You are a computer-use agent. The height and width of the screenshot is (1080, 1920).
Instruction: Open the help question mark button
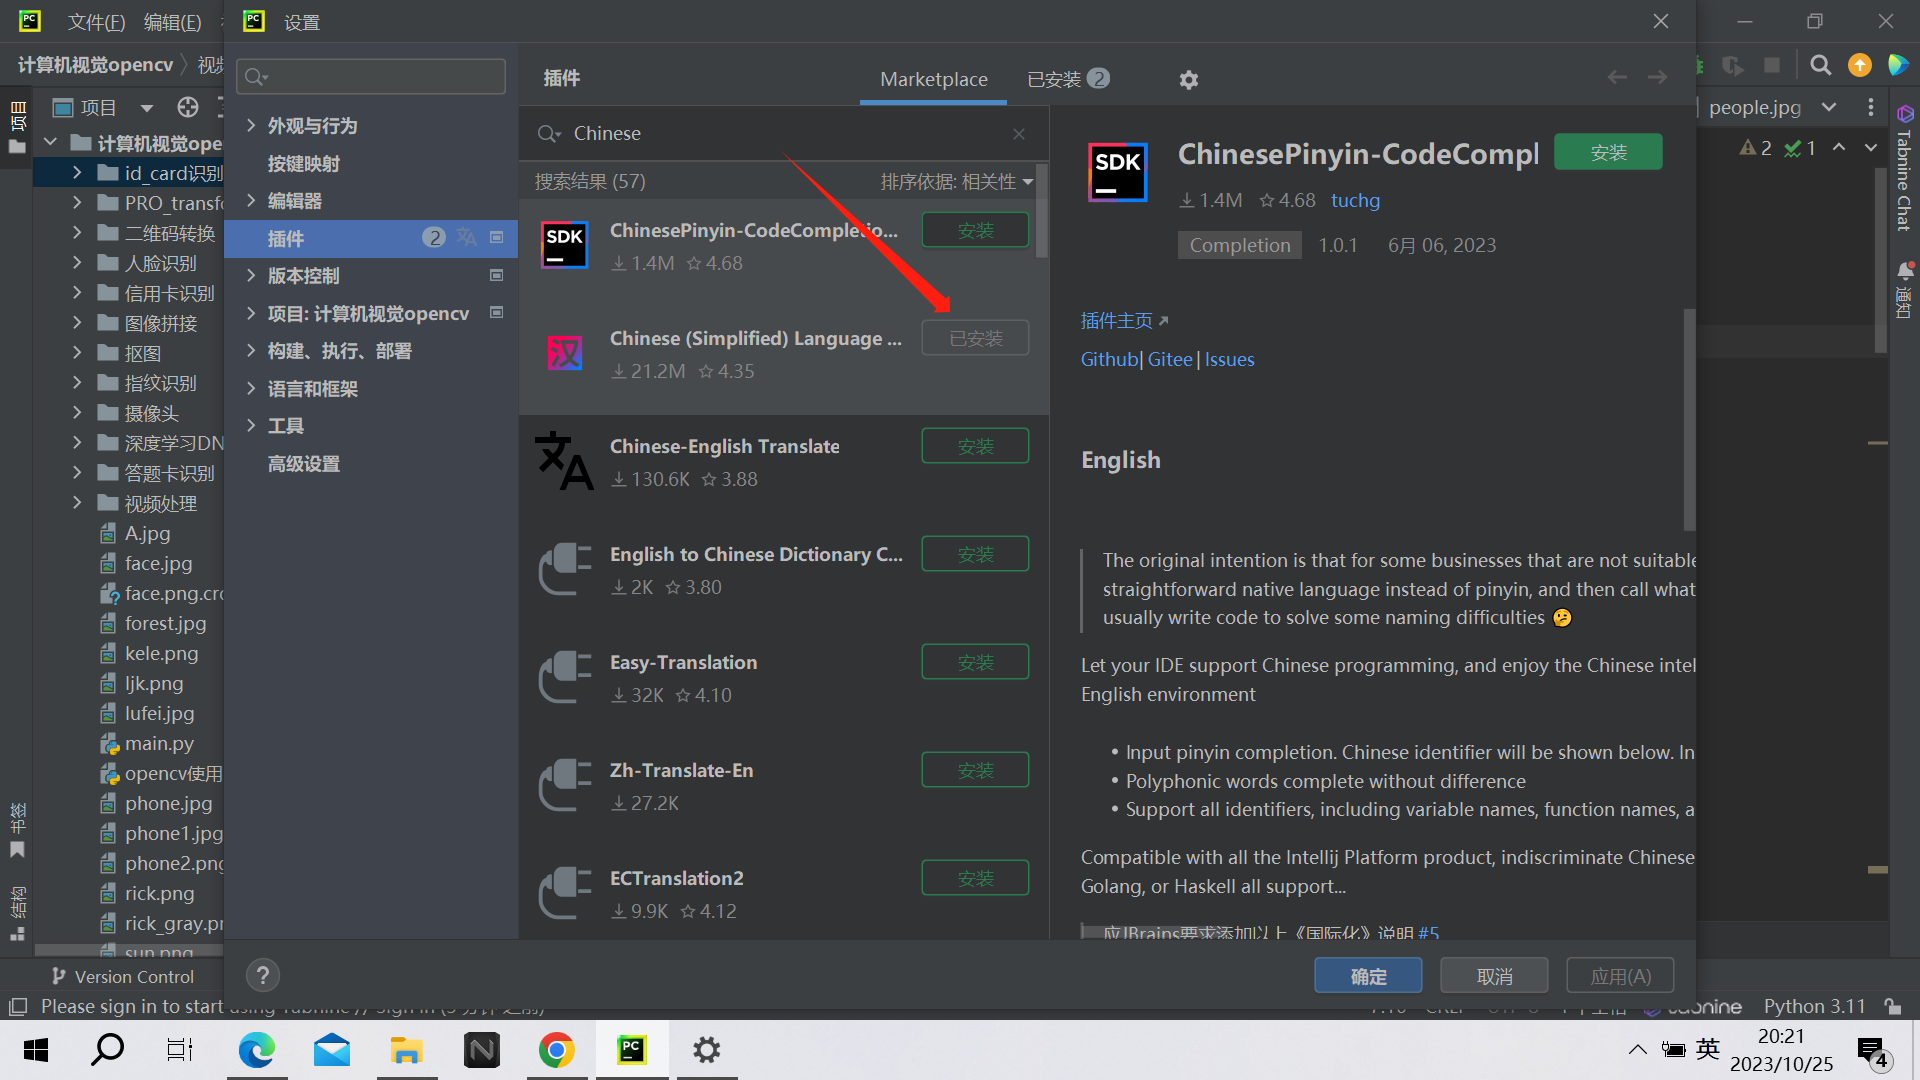[262, 975]
